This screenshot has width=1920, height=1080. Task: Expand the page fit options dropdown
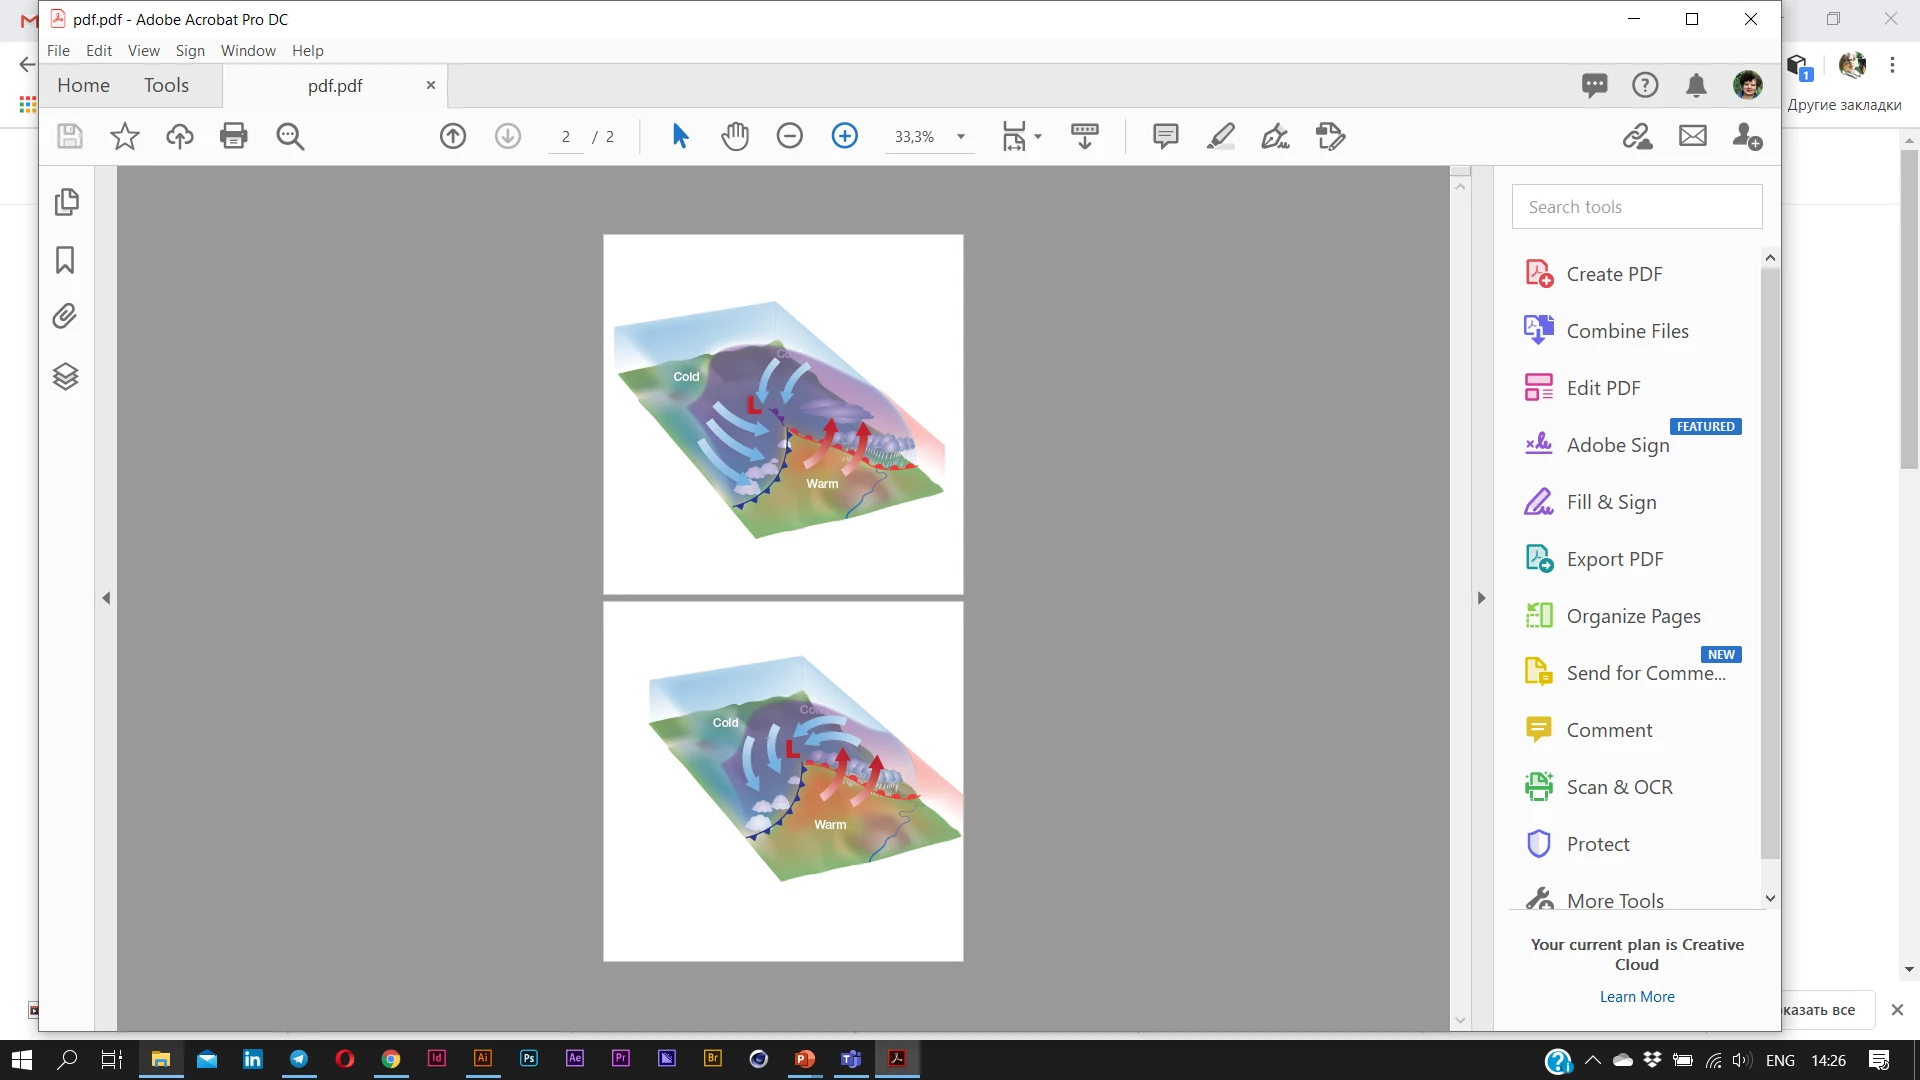[1038, 136]
